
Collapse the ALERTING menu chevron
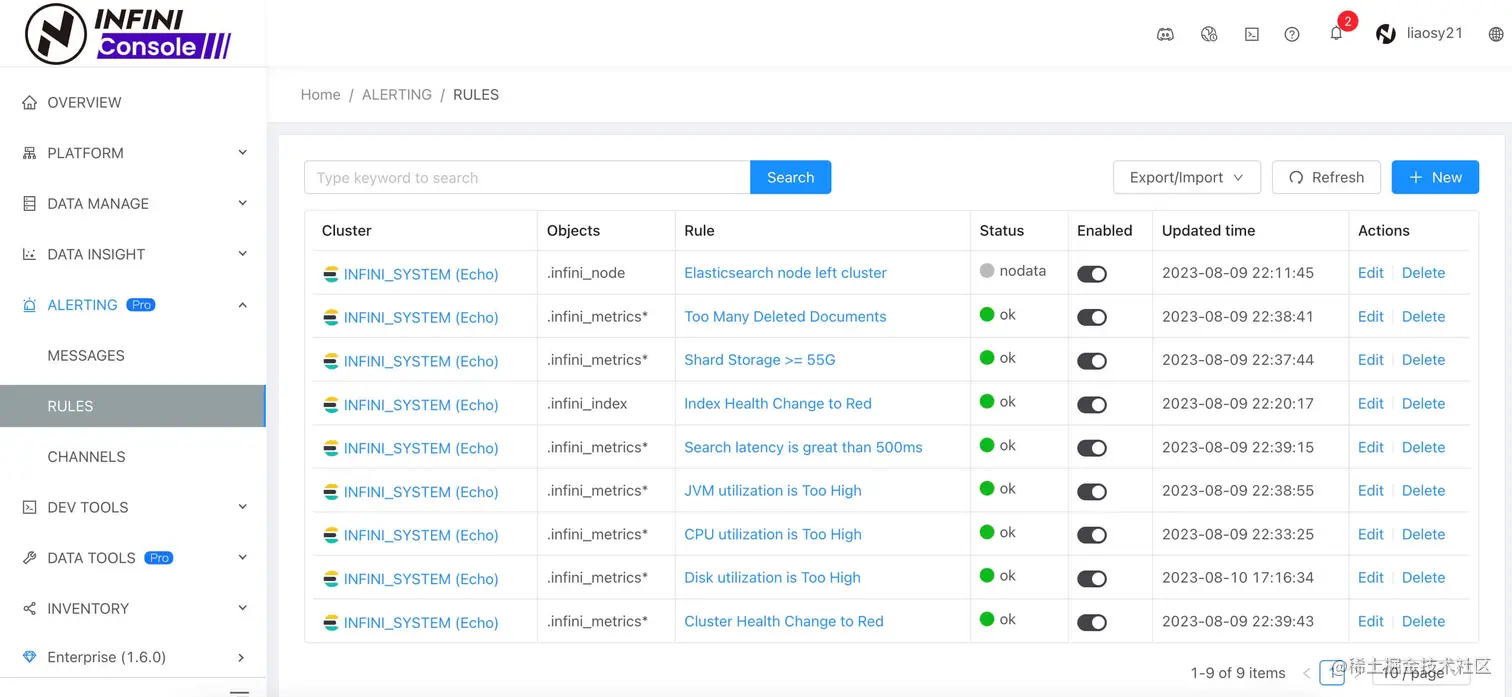pos(242,304)
